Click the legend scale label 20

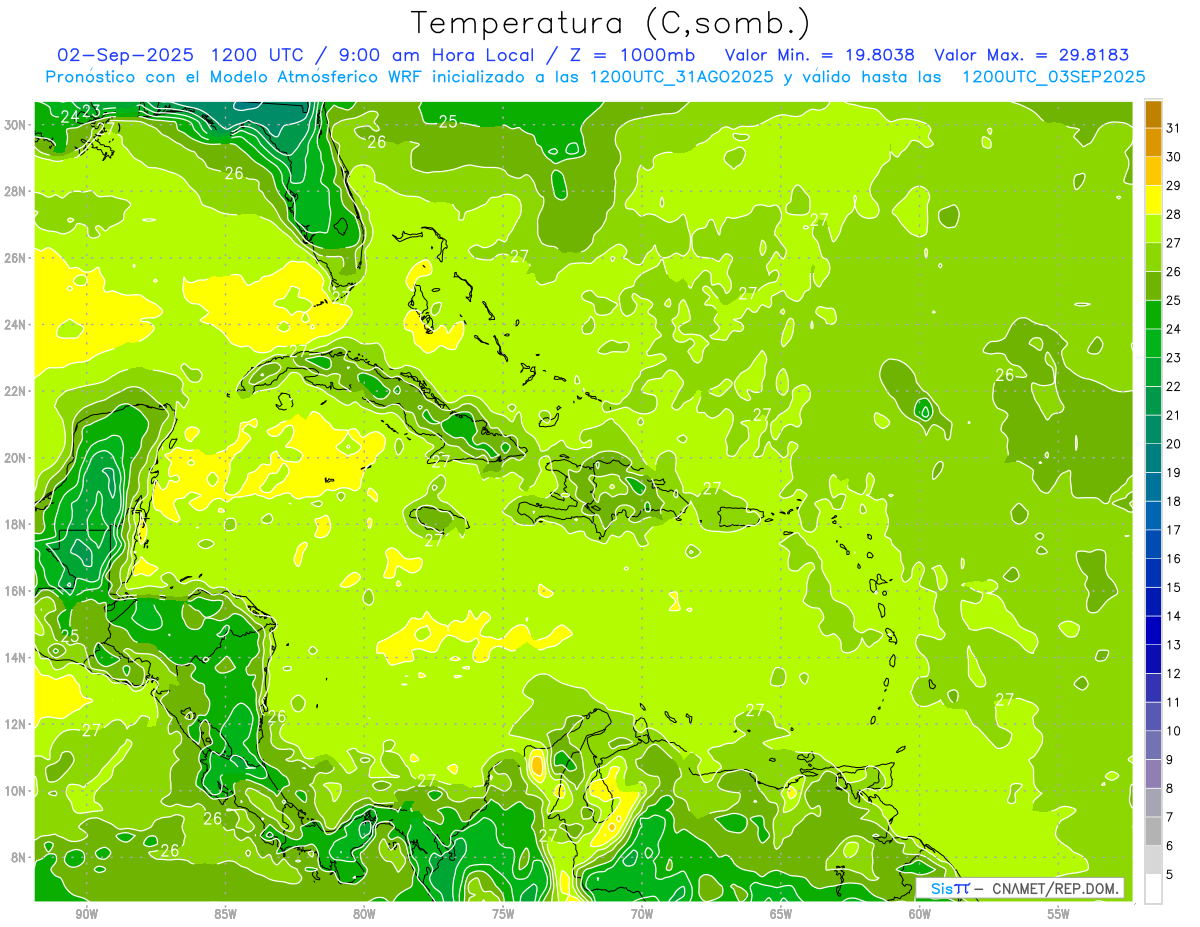click(1174, 443)
